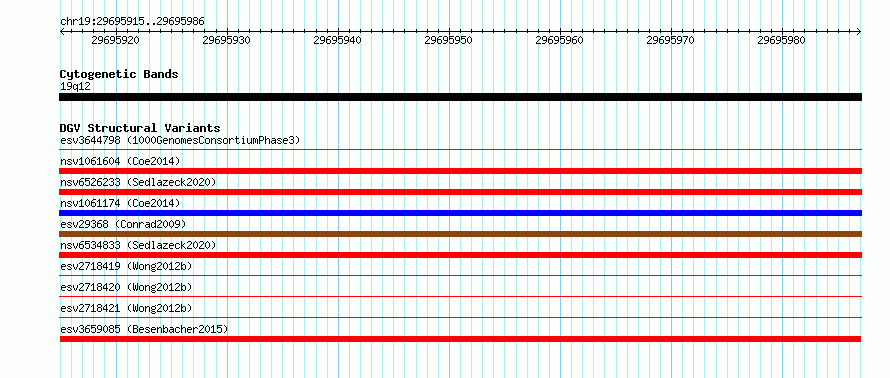The width and height of the screenshot is (890, 378).
Task: Click the red nsv6526233 variant bar
Action: (460, 192)
